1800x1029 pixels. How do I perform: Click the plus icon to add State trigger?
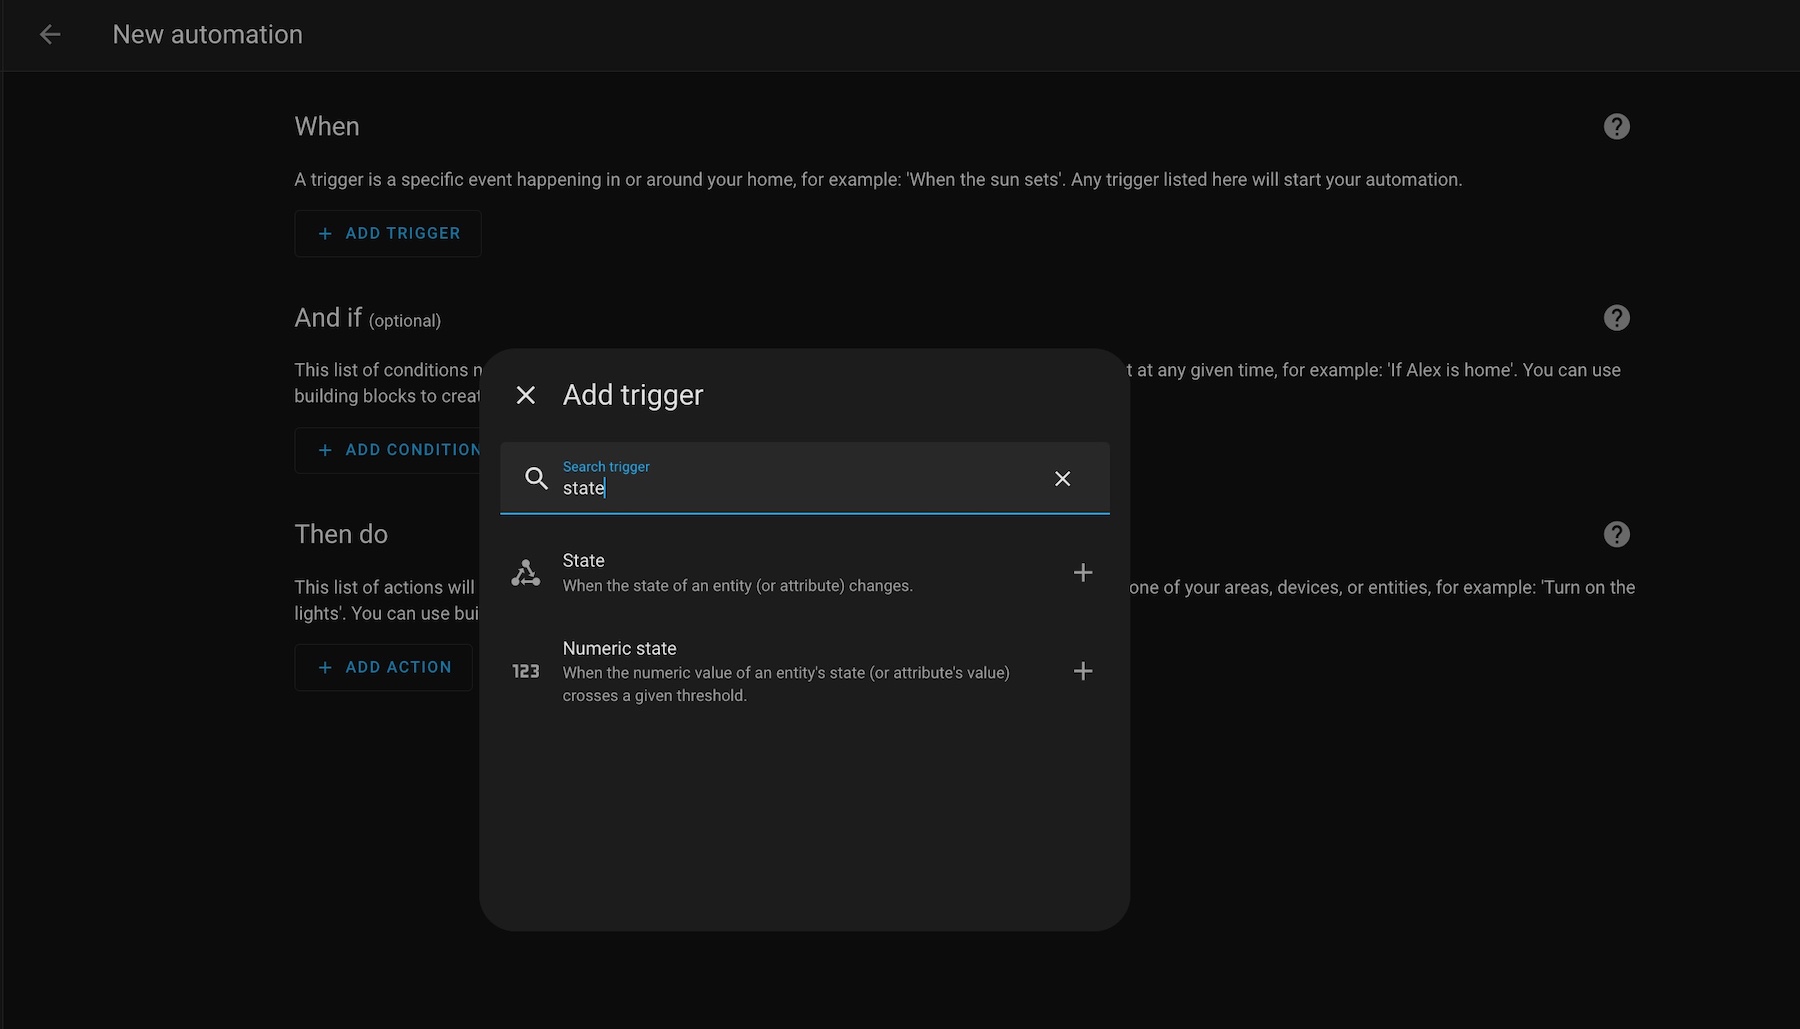point(1083,572)
